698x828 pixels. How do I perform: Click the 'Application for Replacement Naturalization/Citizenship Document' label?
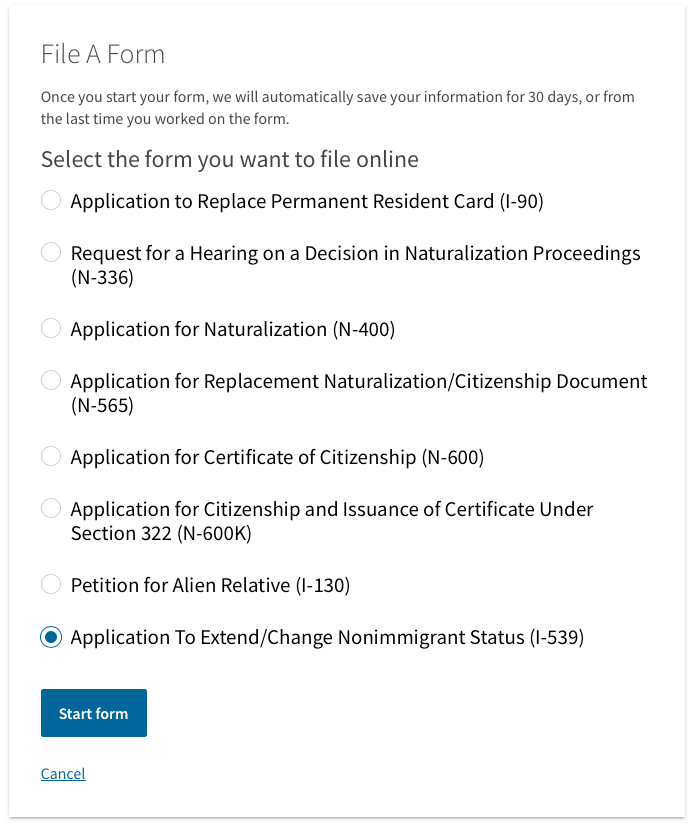pos(359,393)
